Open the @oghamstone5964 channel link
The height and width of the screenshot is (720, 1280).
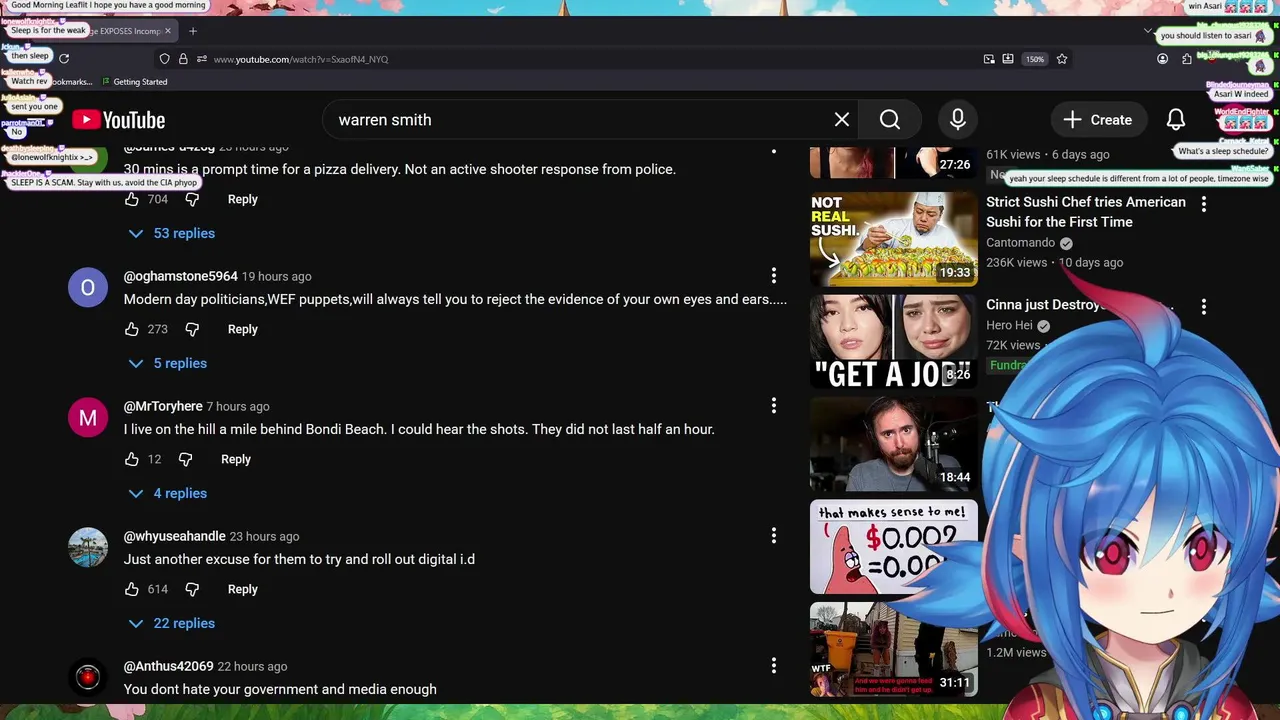pos(181,276)
